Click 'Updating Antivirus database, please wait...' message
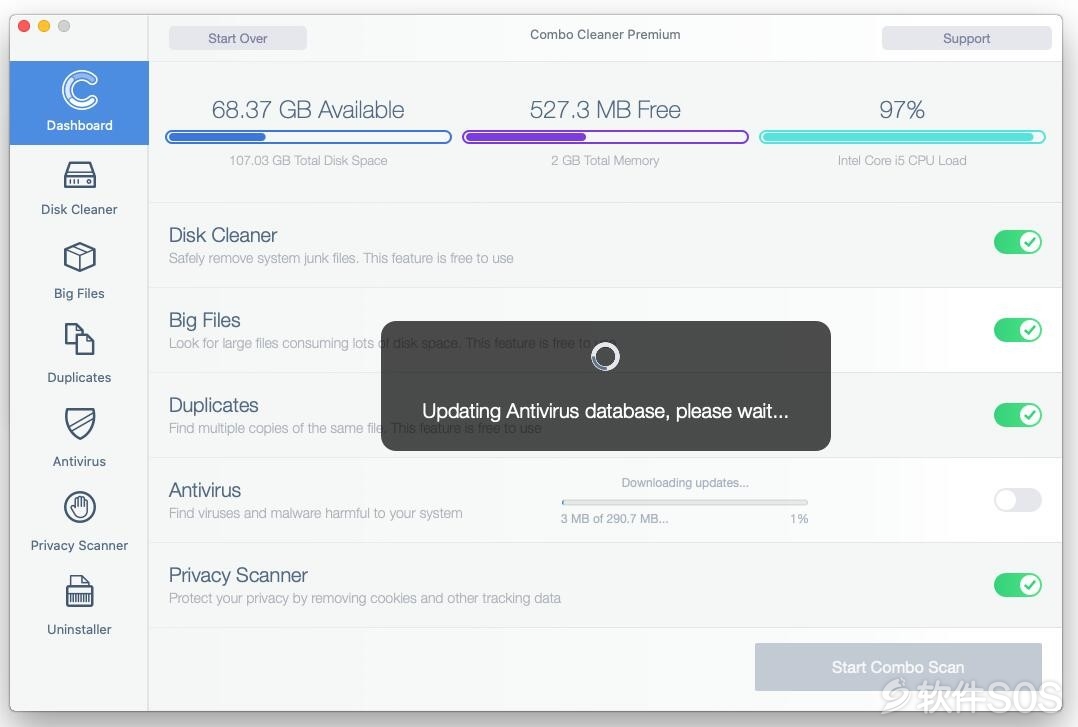This screenshot has width=1078, height=727. click(x=605, y=411)
